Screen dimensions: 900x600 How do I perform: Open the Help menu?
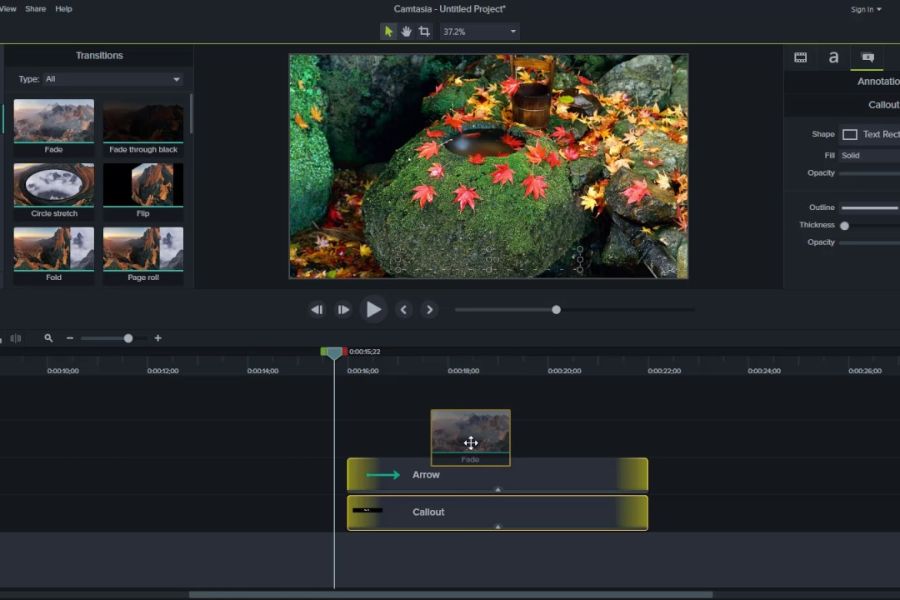[64, 9]
